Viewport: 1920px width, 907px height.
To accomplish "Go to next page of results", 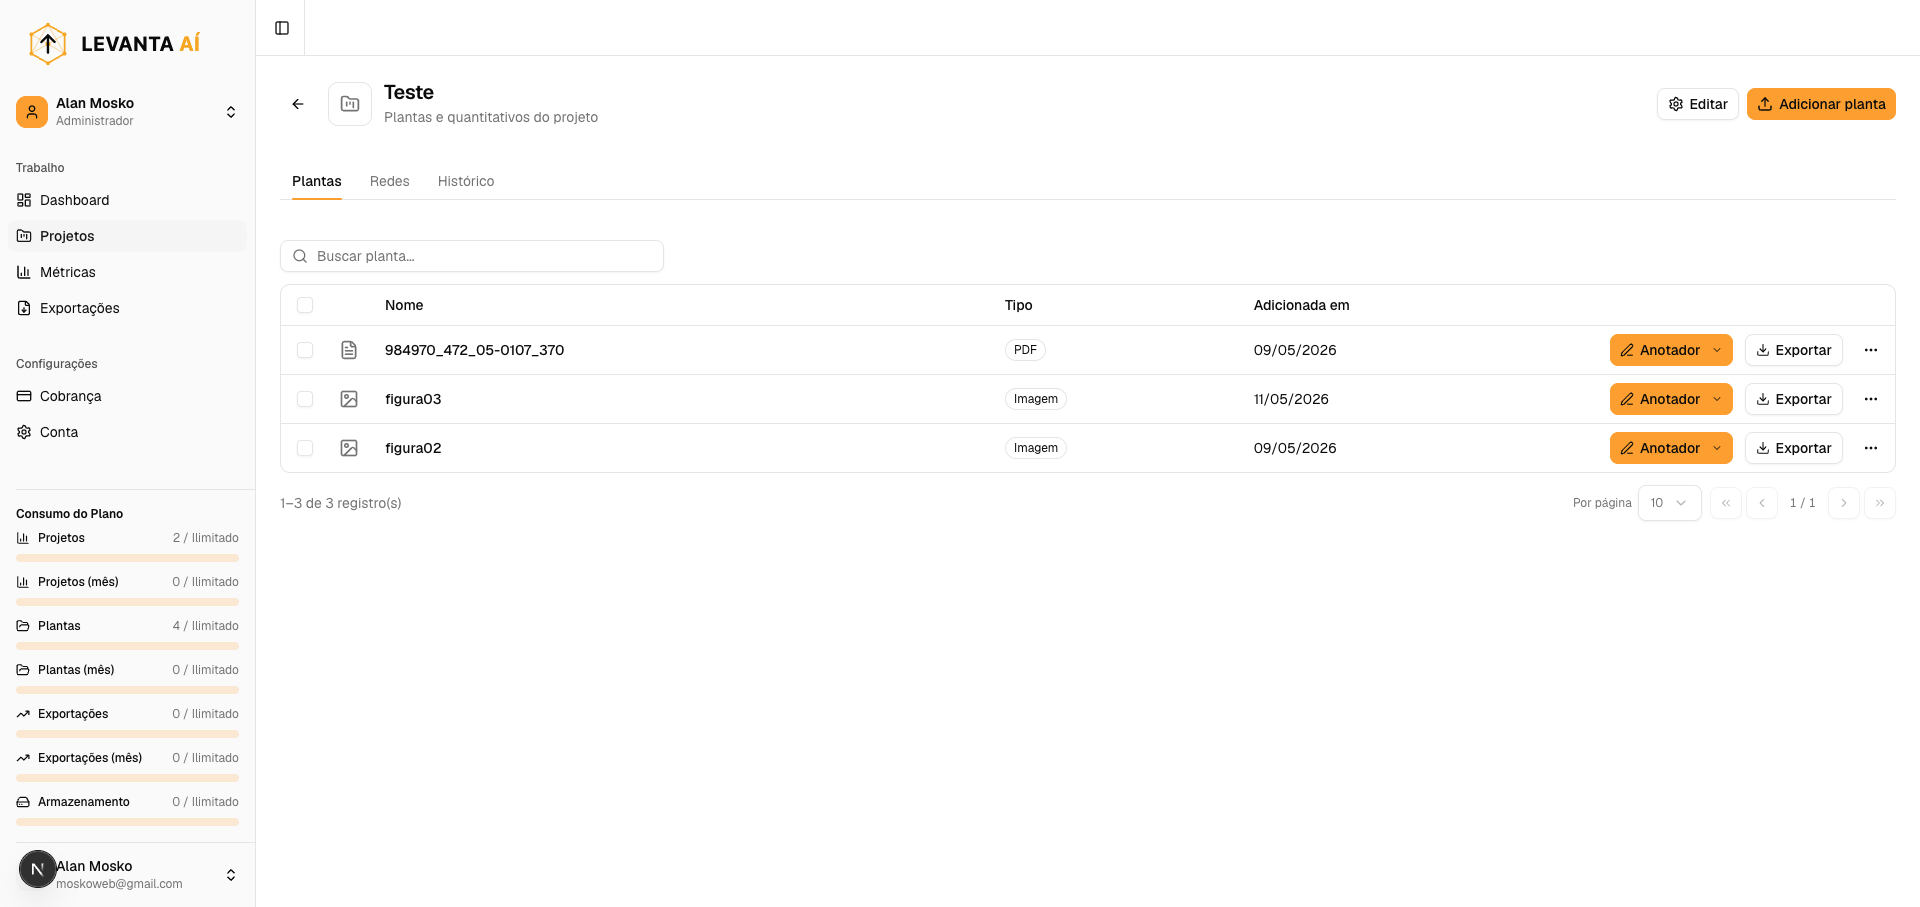I will pyautogui.click(x=1844, y=503).
